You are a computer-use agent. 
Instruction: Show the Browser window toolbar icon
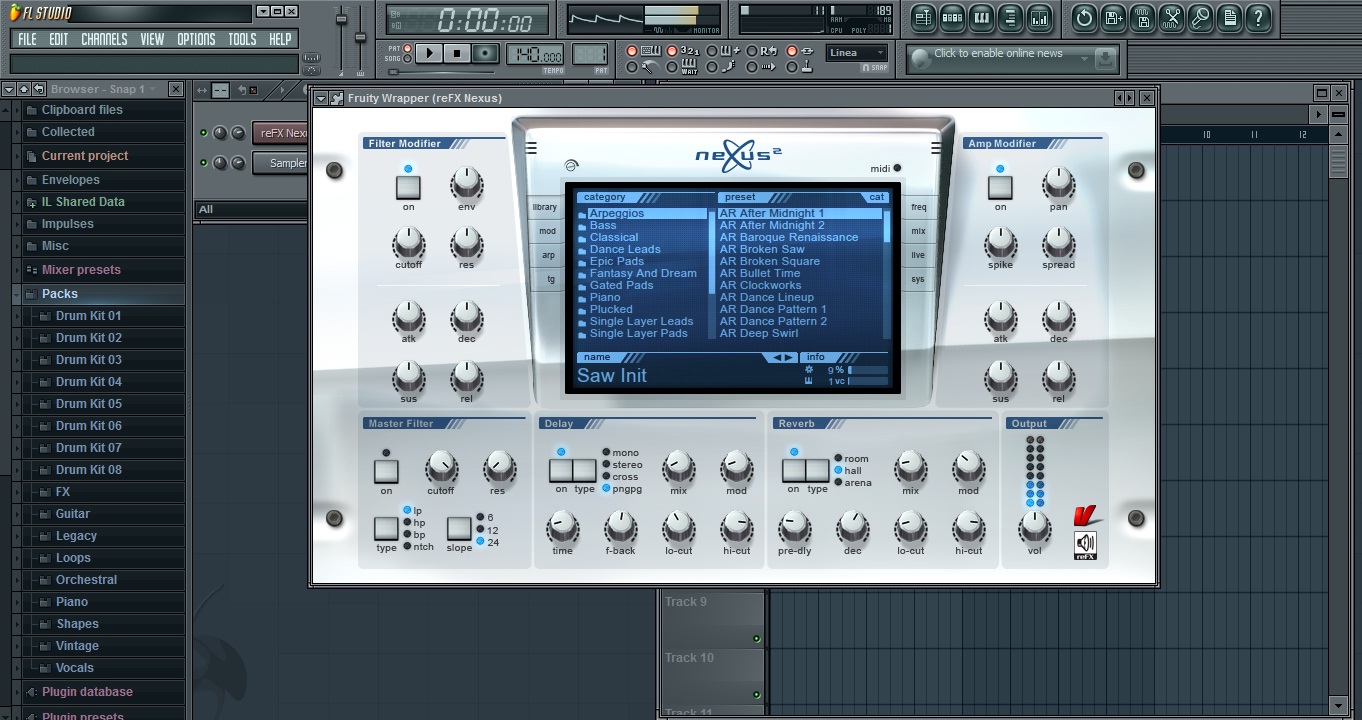click(x=1010, y=17)
